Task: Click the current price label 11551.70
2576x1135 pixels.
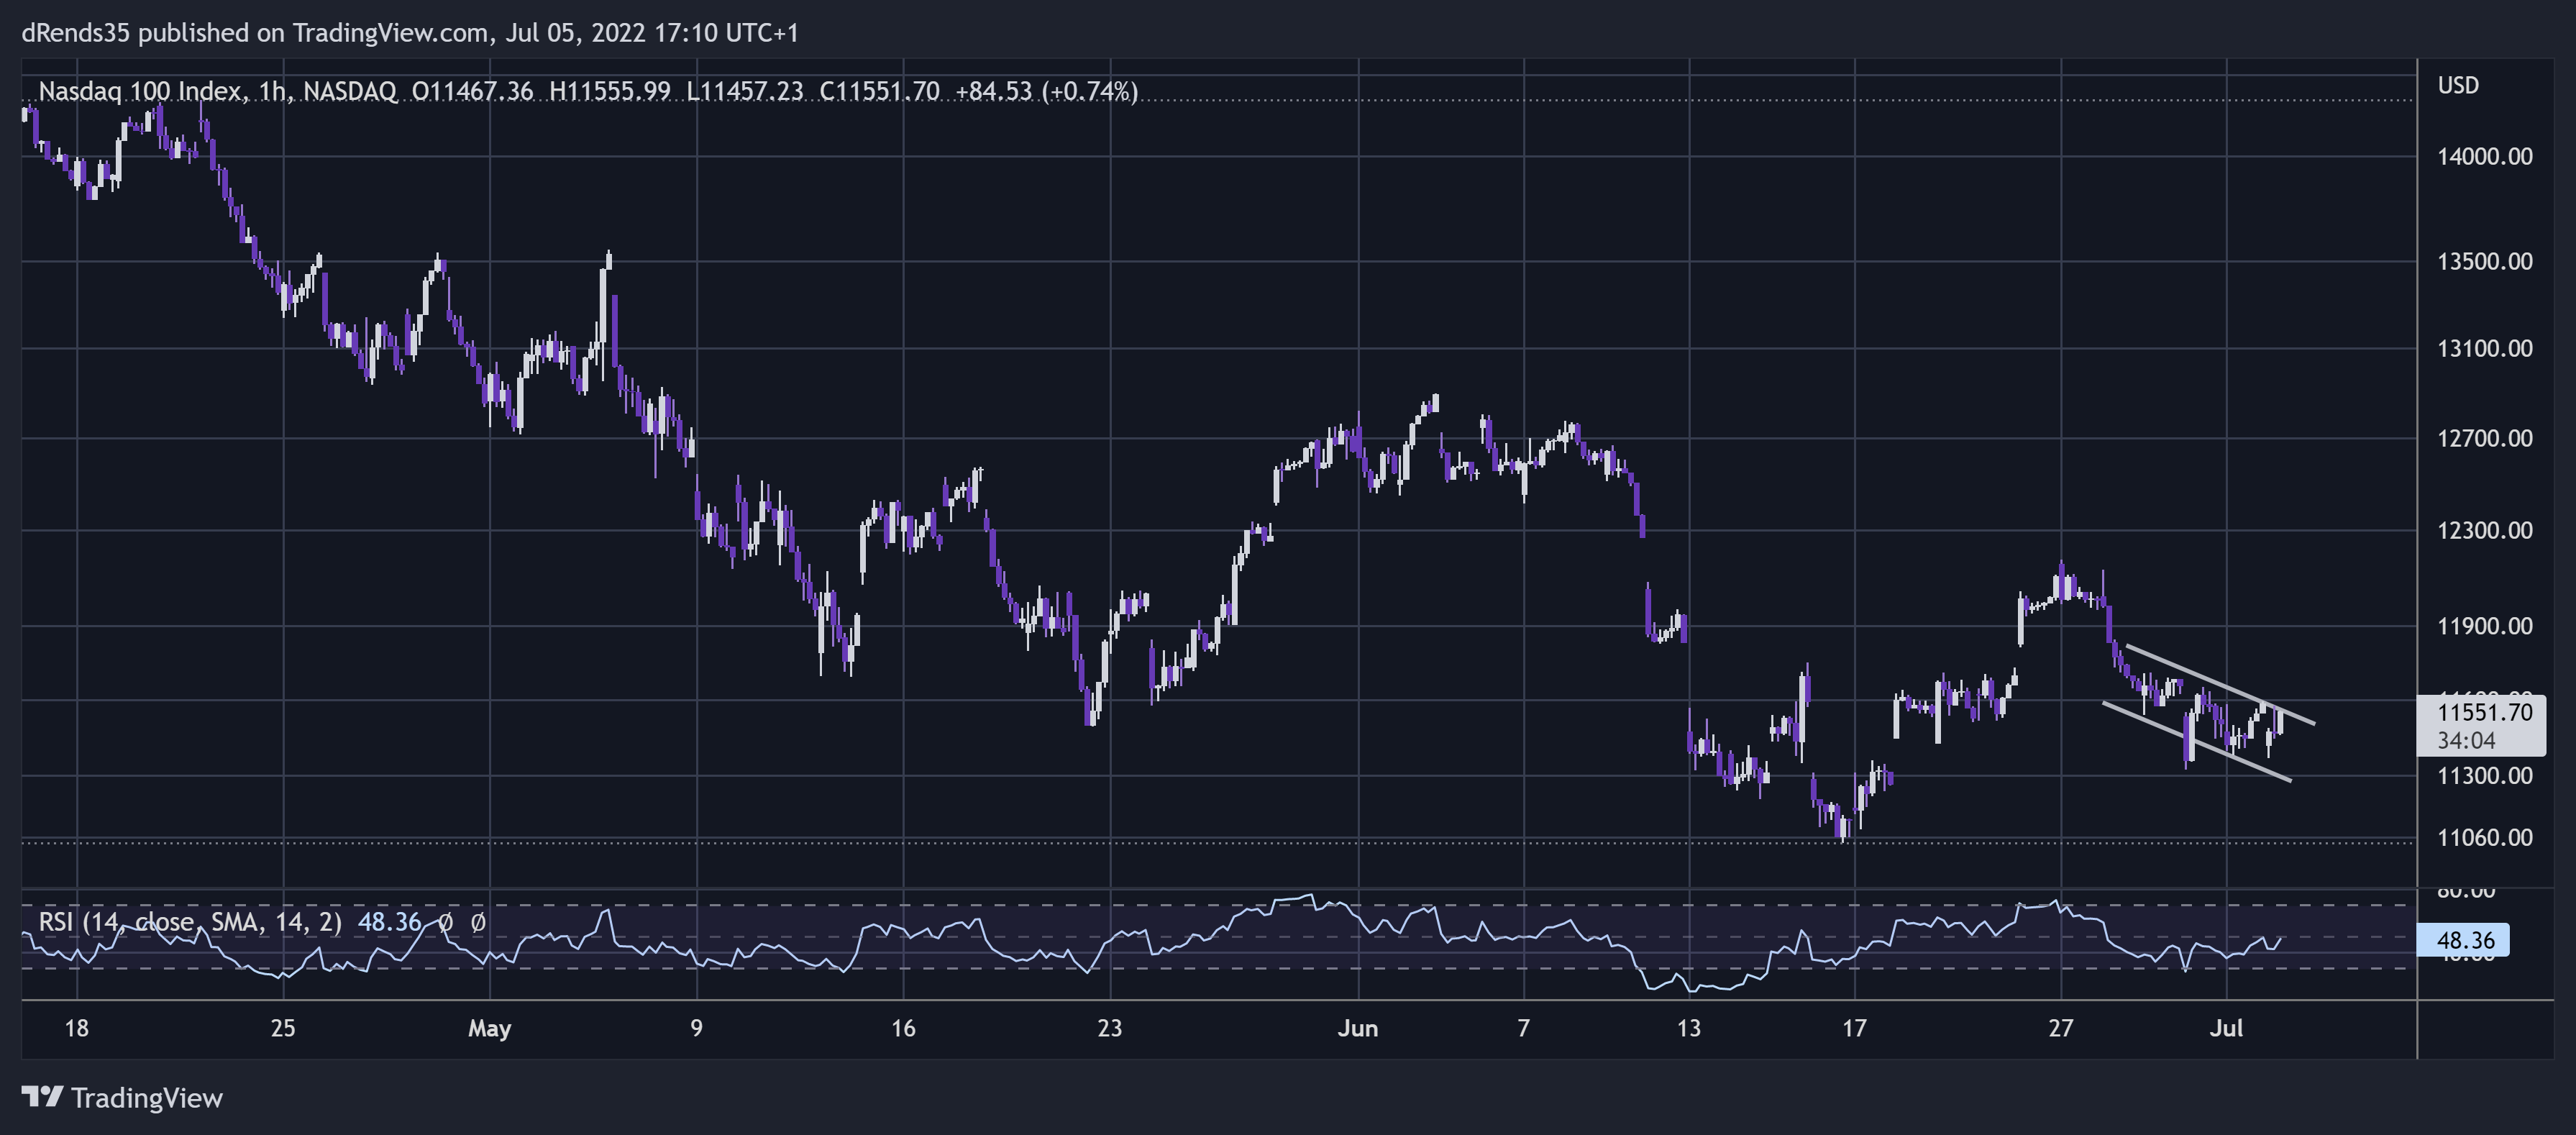Action: pyautogui.click(x=2485, y=712)
